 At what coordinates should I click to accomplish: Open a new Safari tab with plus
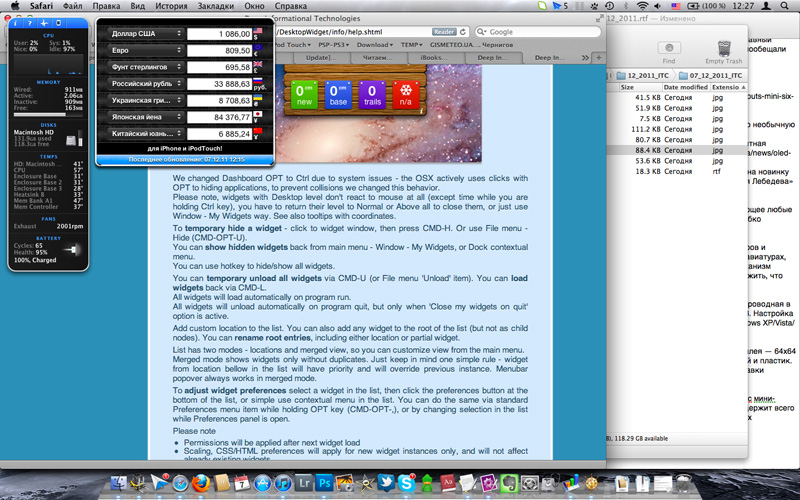(598, 58)
